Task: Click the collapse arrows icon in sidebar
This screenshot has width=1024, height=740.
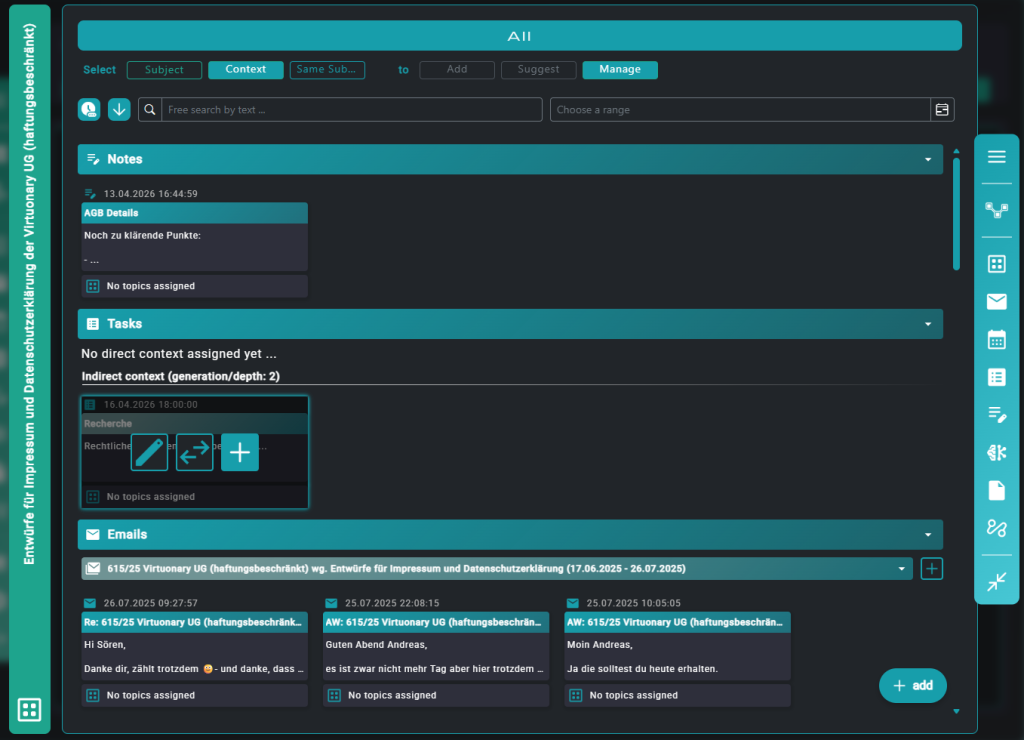Action: click(996, 582)
